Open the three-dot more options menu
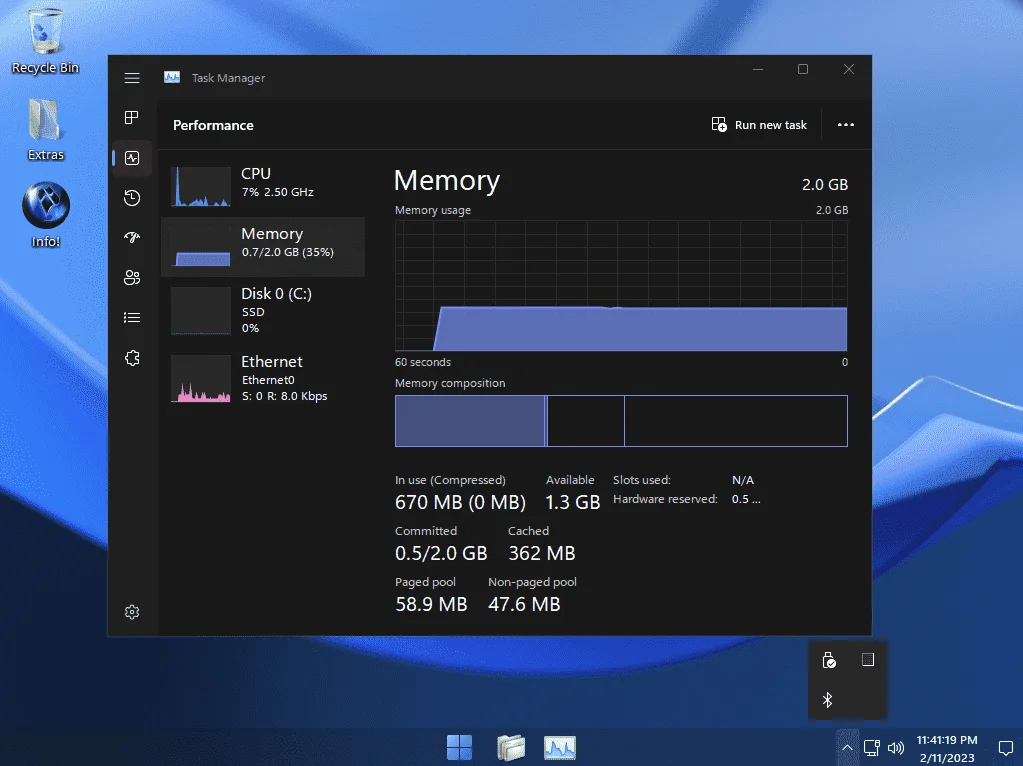 (x=846, y=125)
